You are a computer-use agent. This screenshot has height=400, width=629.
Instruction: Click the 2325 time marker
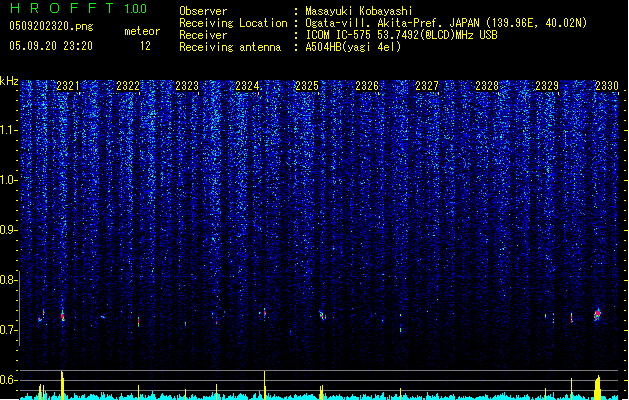coord(307,86)
